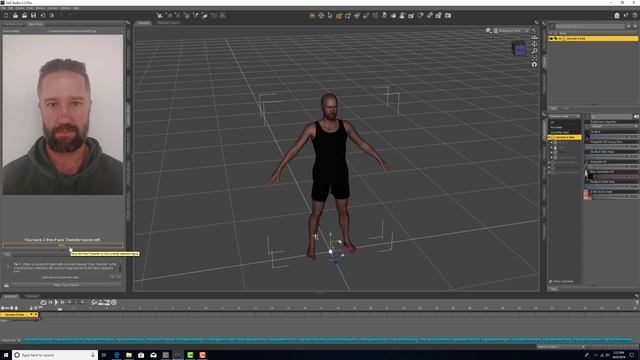Viewport: 640px width, 360px height.
Task: Open the Edit menu
Action: coord(11,8)
